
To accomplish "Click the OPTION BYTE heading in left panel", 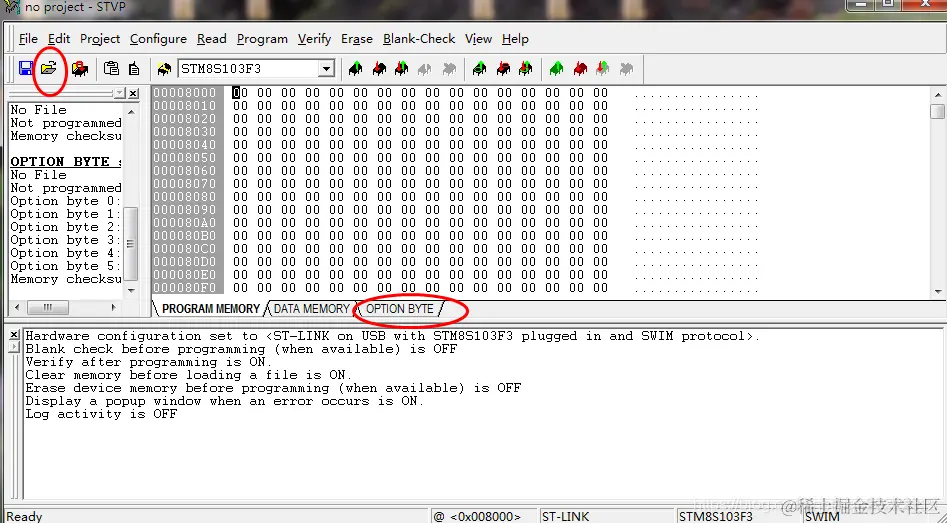I will tap(66, 162).
